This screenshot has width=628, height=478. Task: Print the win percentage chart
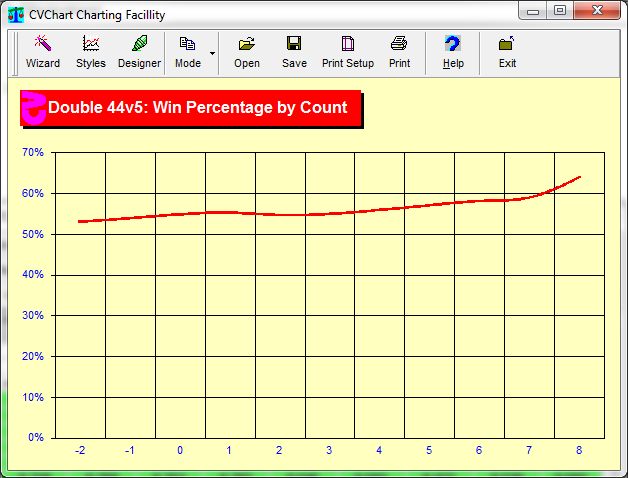click(x=399, y=52)
